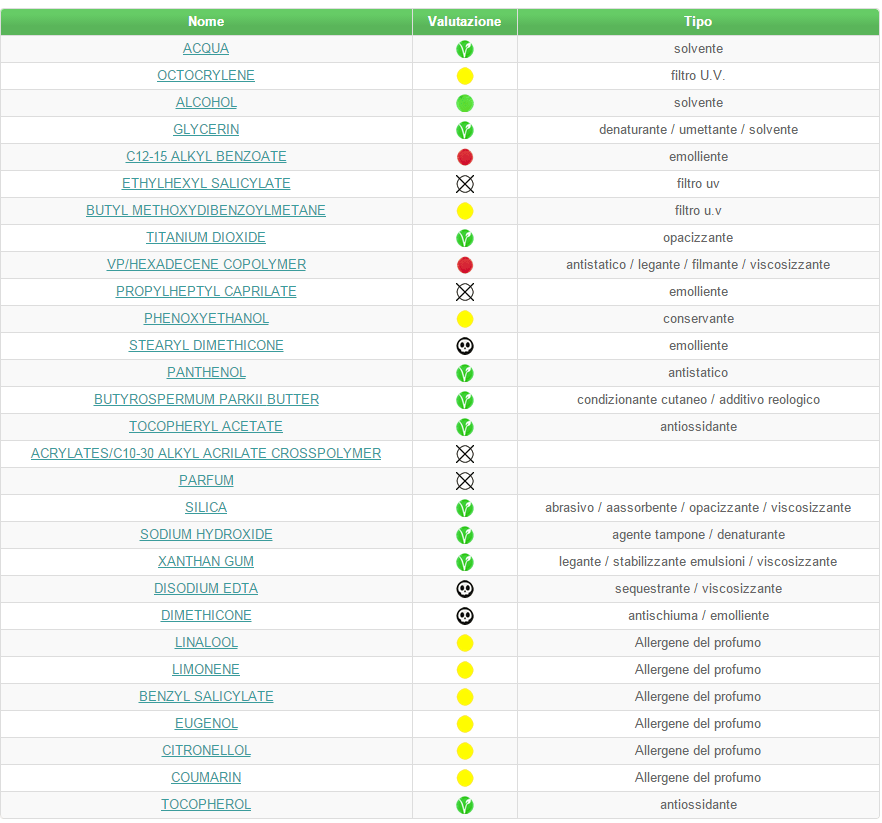
Task: Open the TITANIUM DIOXIDE link
Action: tap(206, 238)
